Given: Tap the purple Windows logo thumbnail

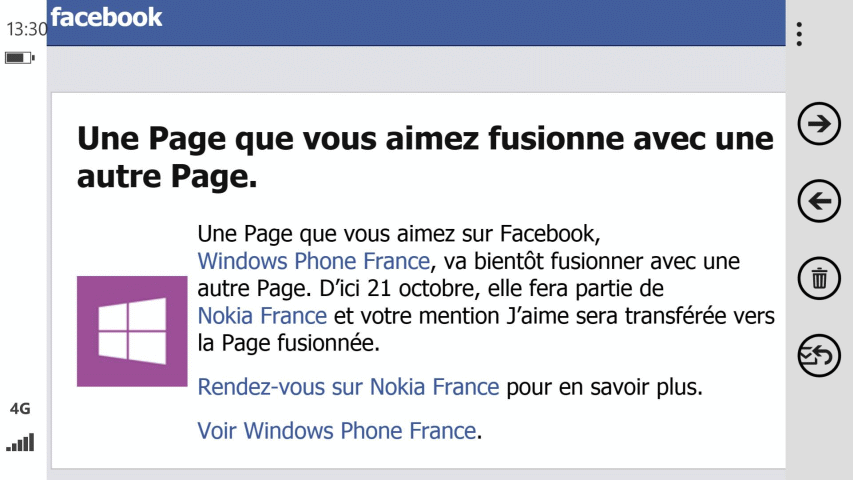Looking at the screenshot, I should point(132,331).
